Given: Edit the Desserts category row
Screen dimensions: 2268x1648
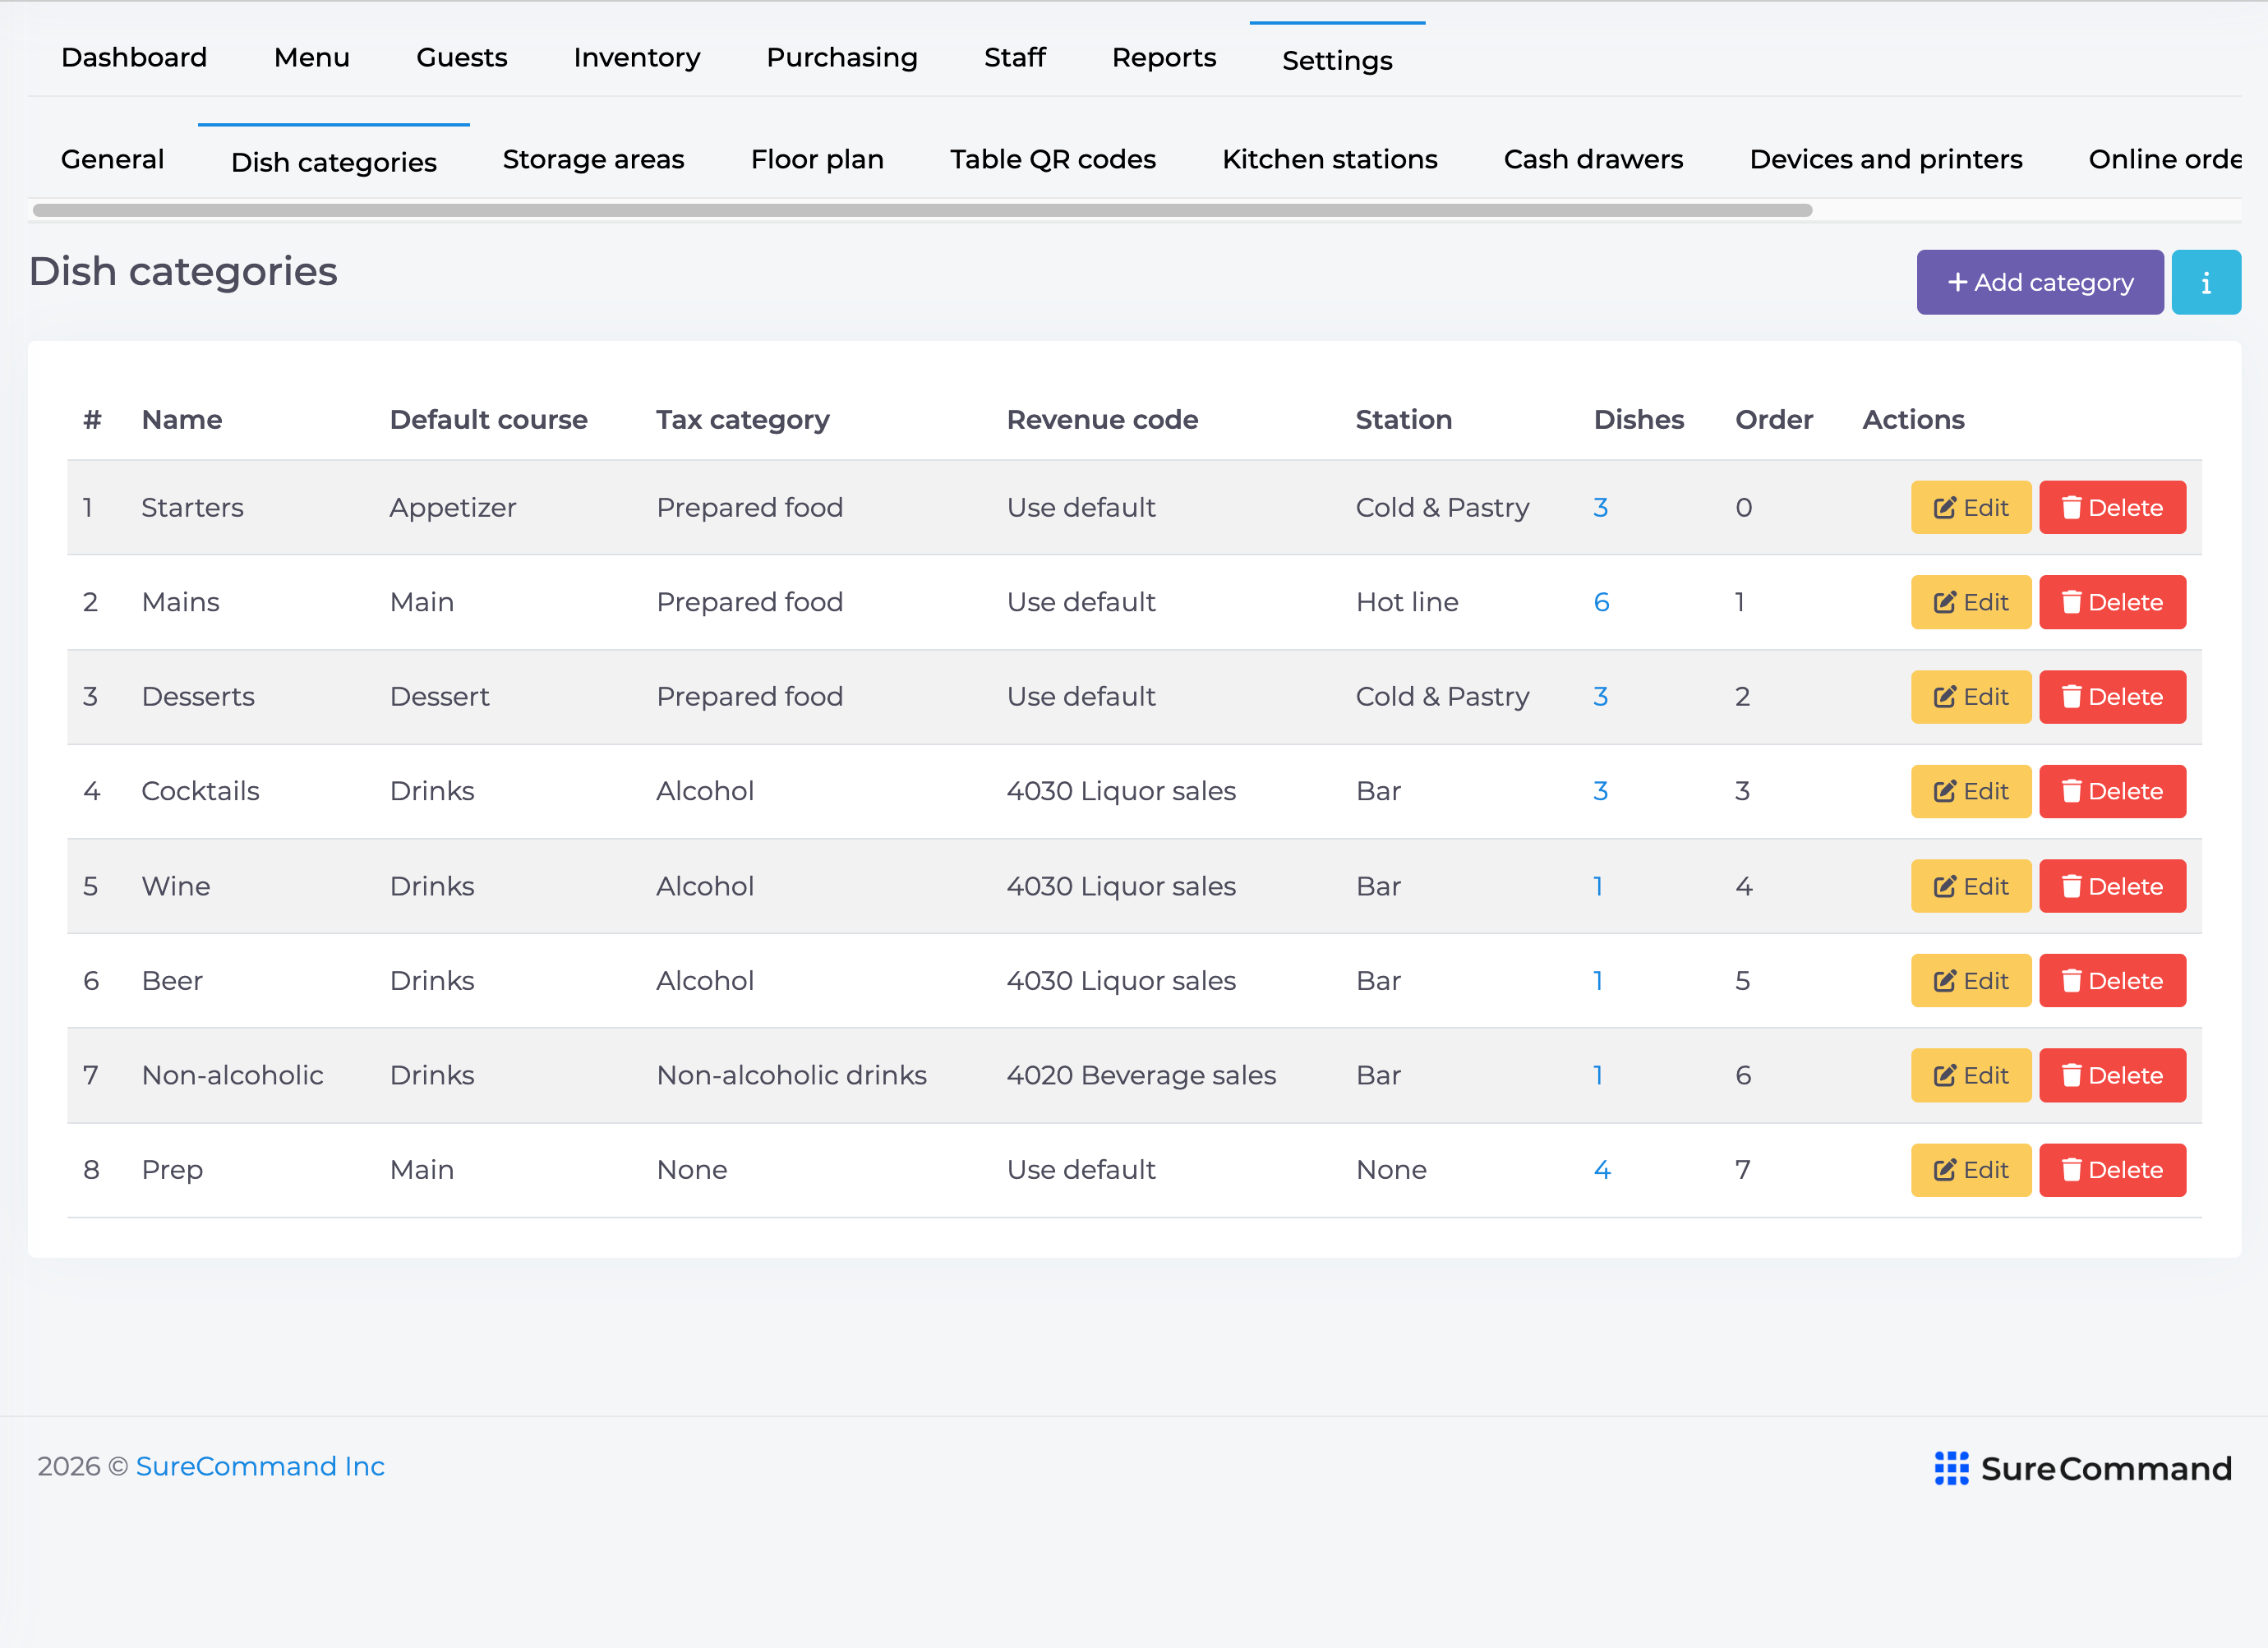Looking at the screenshot, I should click(x=1970, y=696).
